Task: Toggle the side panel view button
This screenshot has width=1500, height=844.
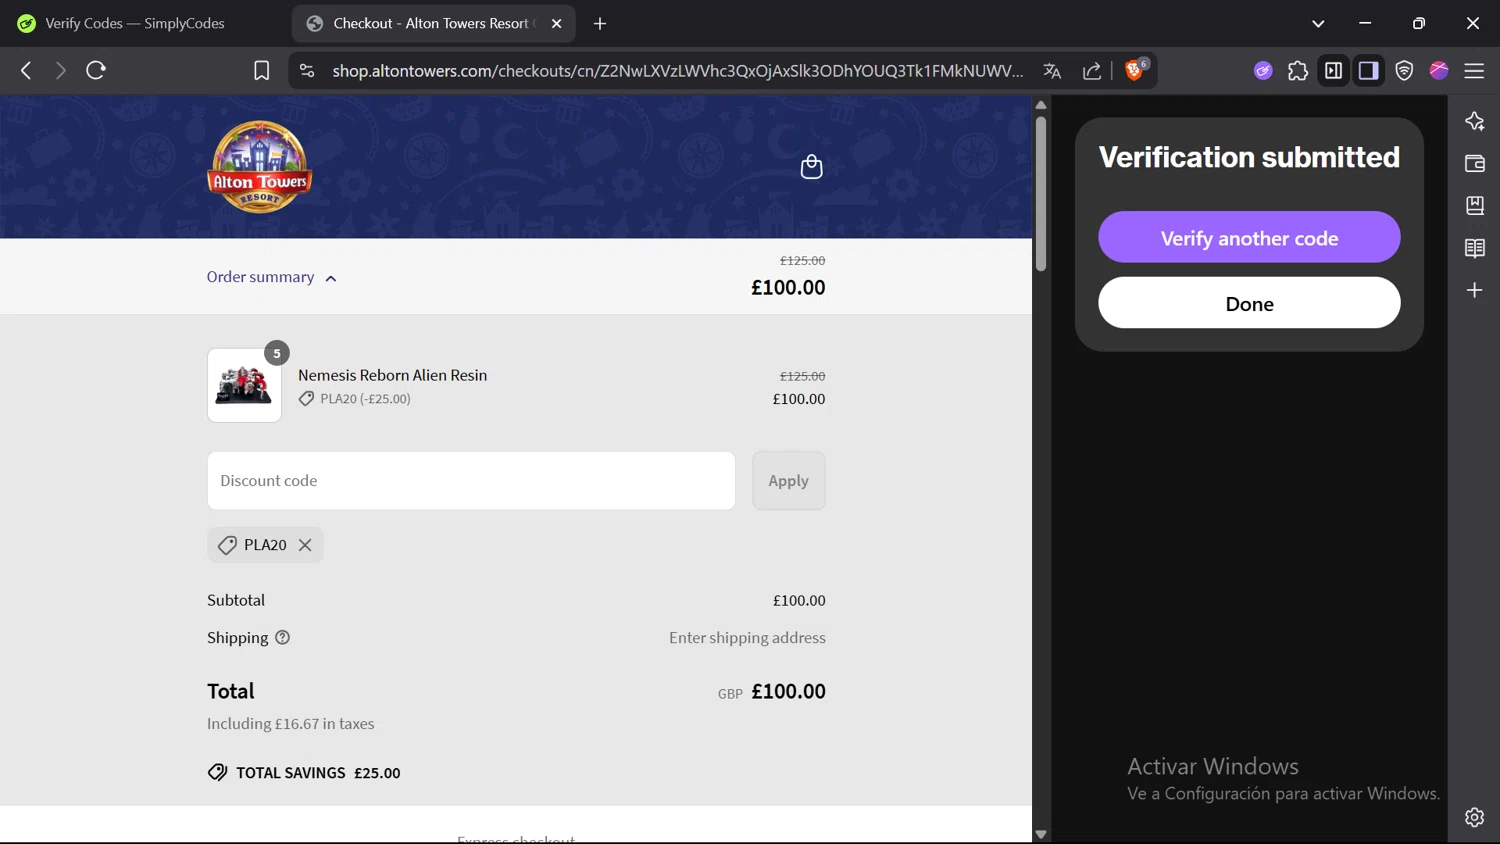Action: pos(1369,71)
